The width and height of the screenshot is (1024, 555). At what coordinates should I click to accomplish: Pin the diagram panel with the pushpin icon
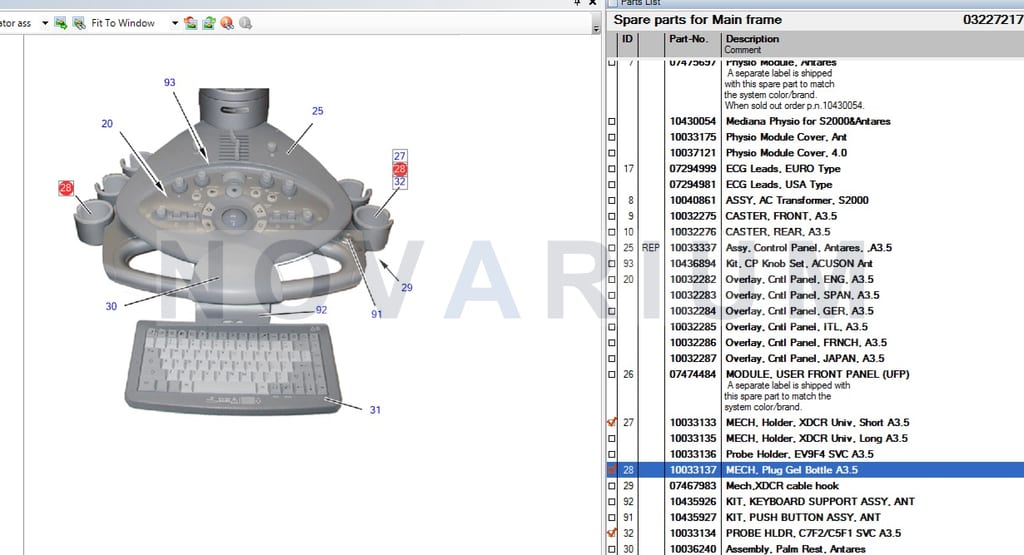point(577,3)
